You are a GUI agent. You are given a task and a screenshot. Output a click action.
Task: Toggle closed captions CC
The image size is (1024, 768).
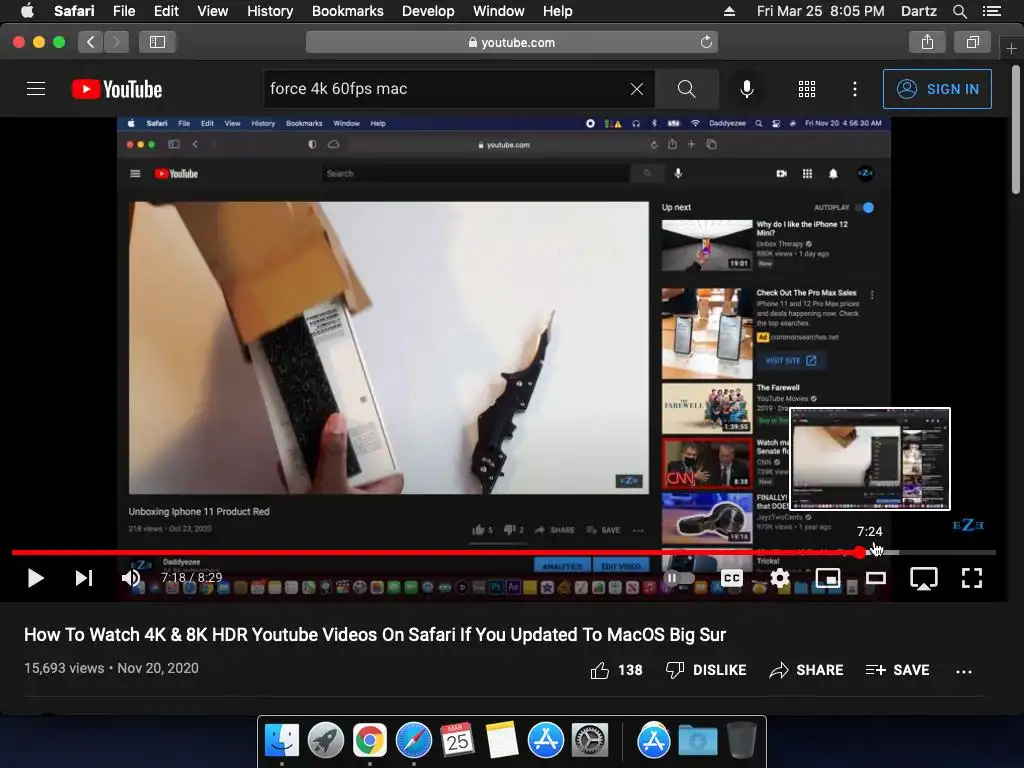pos(731,578)
